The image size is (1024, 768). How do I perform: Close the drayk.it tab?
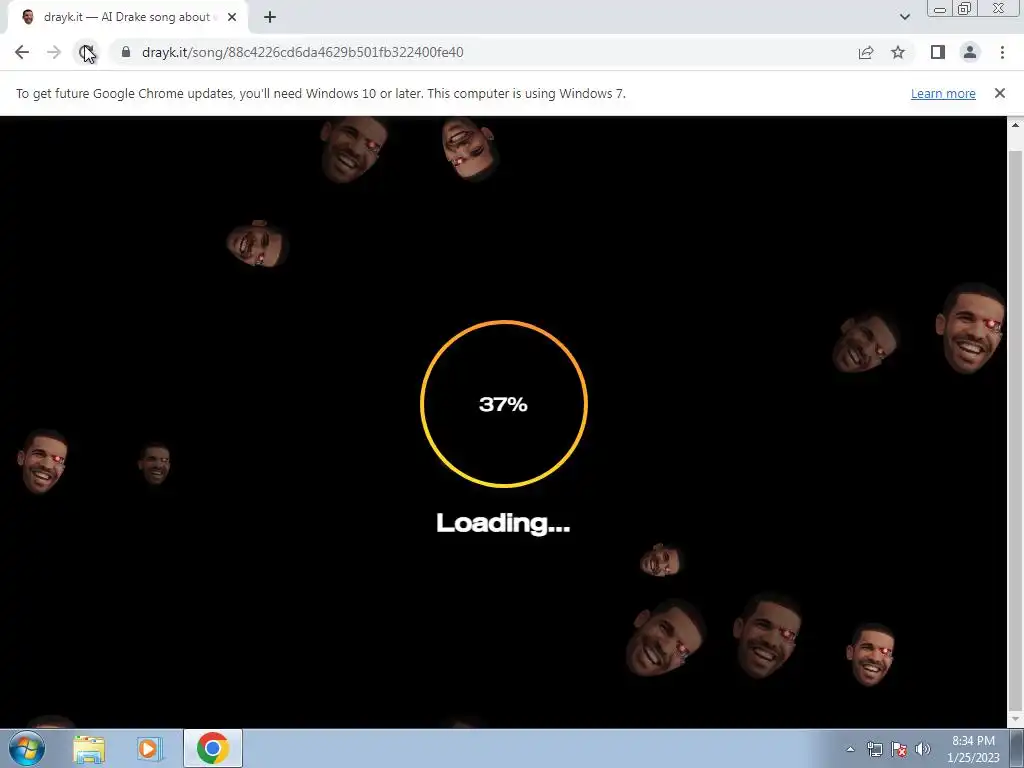(232, 17)
